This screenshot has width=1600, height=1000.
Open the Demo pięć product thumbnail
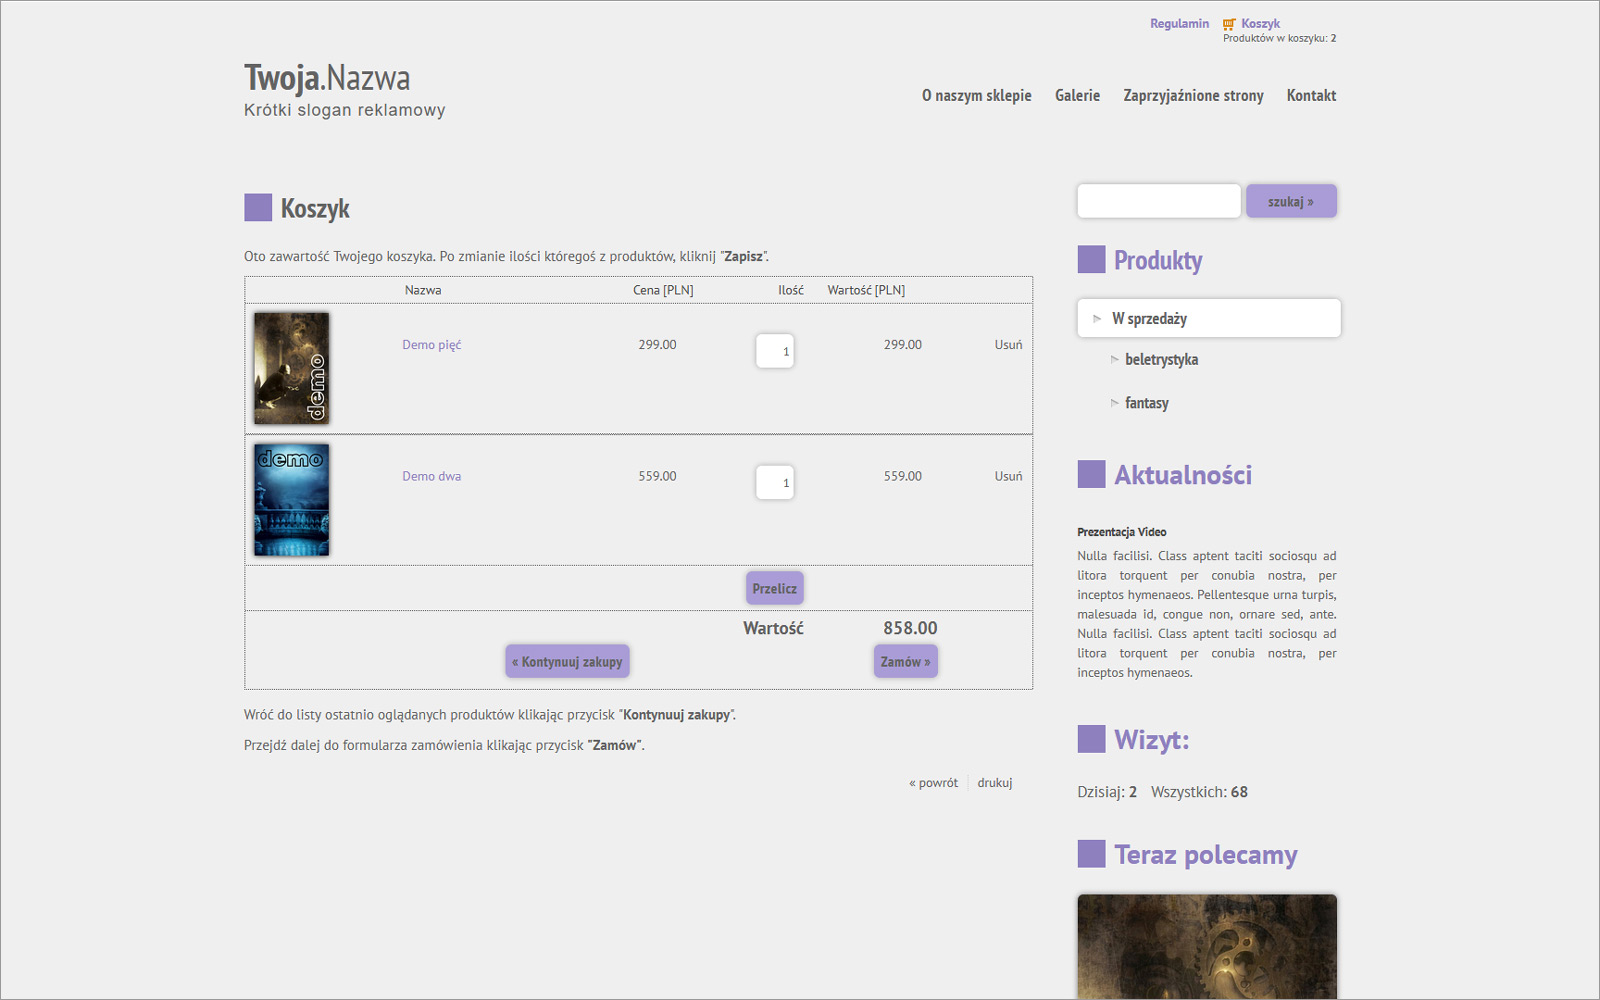pyautogui.click(x=291, y=368)
